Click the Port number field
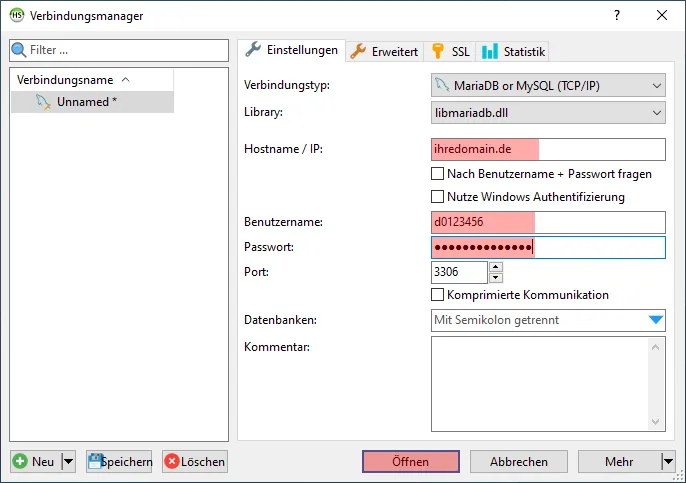The image size is (686, 483). click(459, 272)
